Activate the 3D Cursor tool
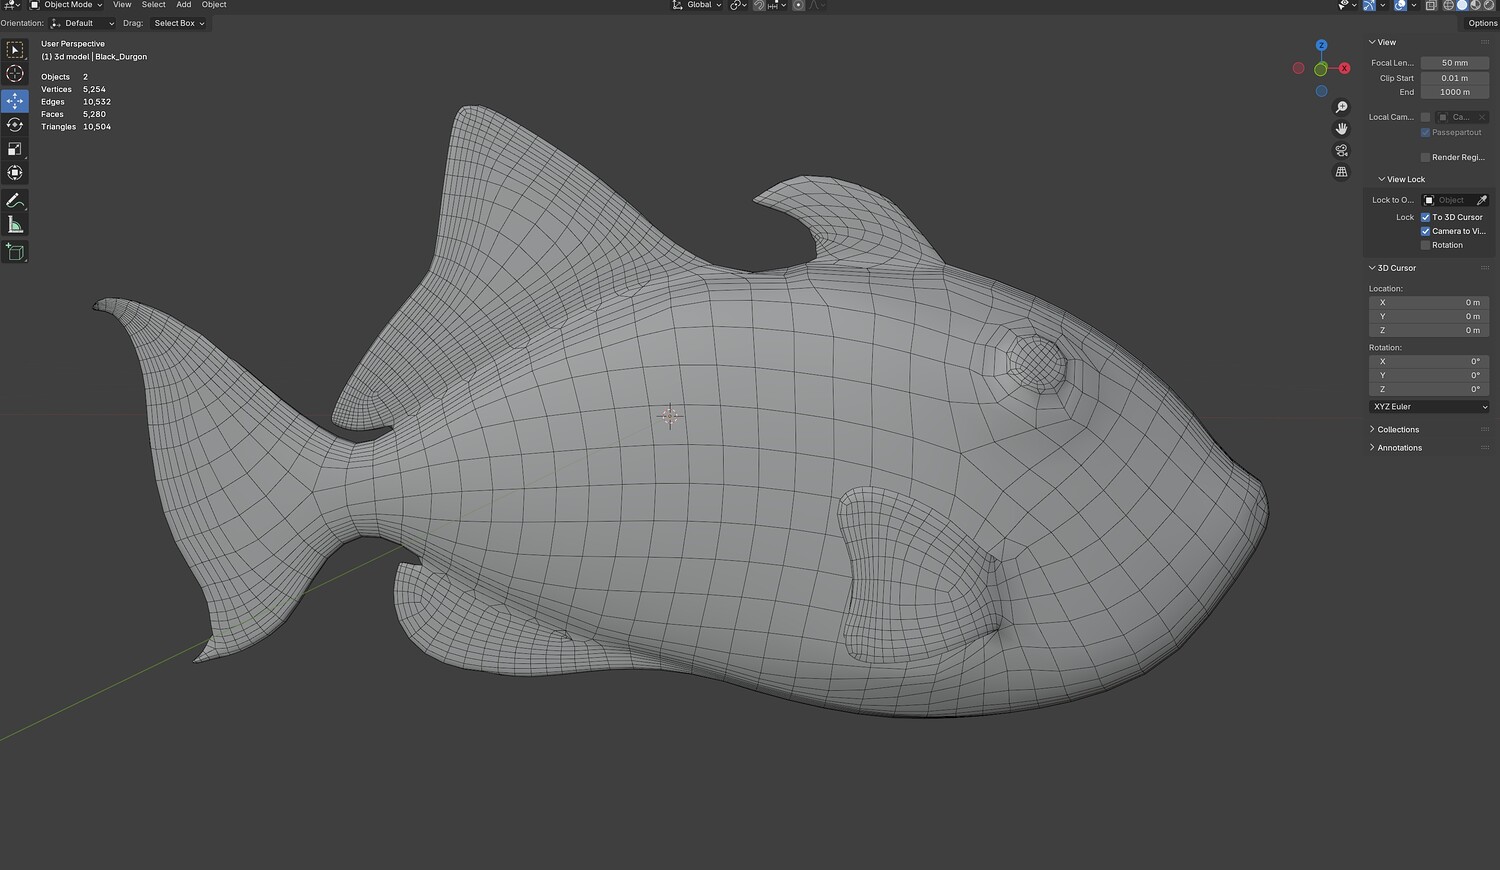1500x870 pixels. point(15,74)
